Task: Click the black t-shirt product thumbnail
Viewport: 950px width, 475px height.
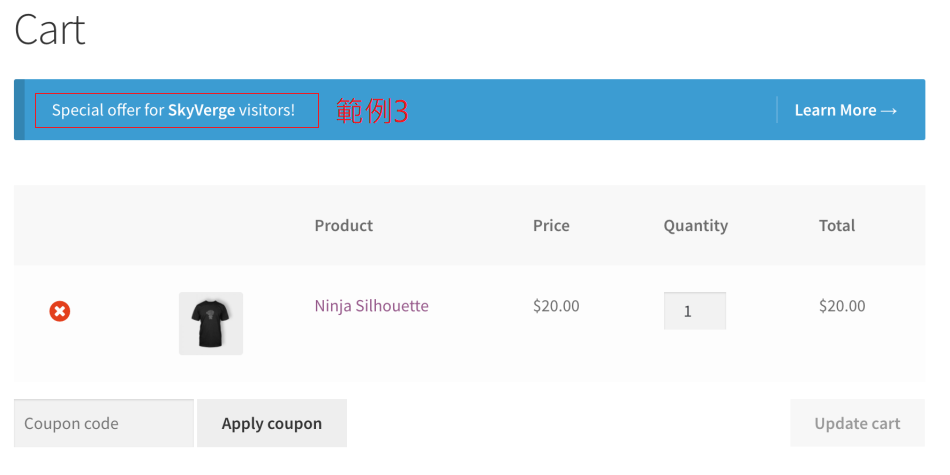Action: (210, 323)
